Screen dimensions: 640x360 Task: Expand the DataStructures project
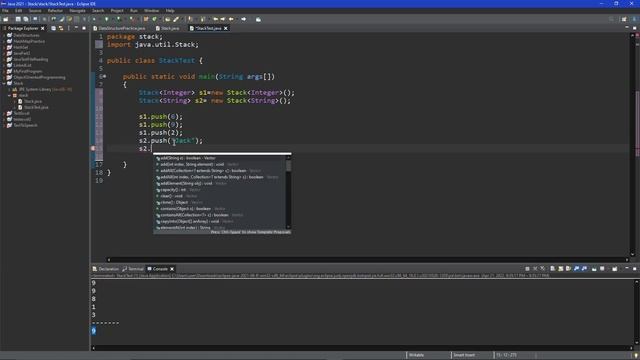coord(4,36)
